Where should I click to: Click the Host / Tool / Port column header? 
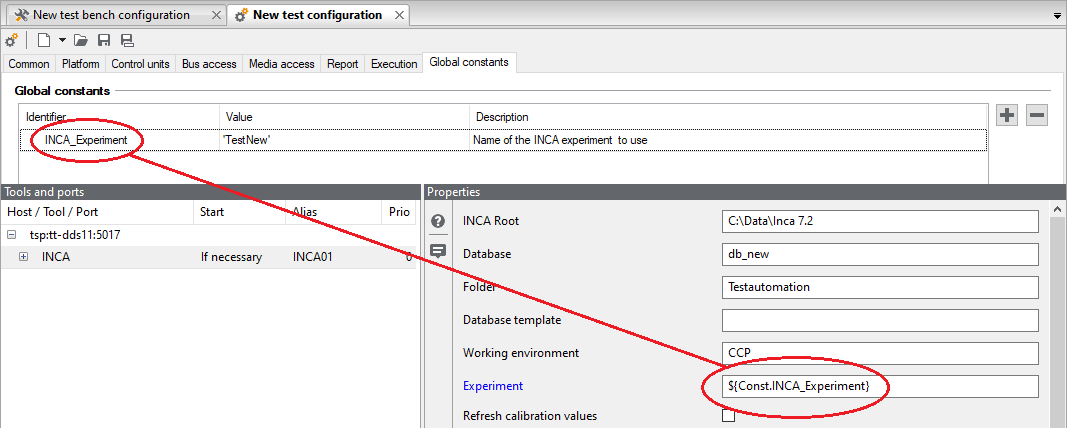pos(97,212)
